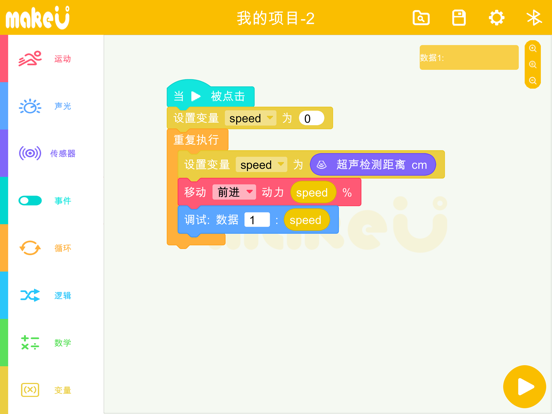Viewport: 552px width, 414px height.
Task: Open settings gear icon
Action: click(496, 18)
